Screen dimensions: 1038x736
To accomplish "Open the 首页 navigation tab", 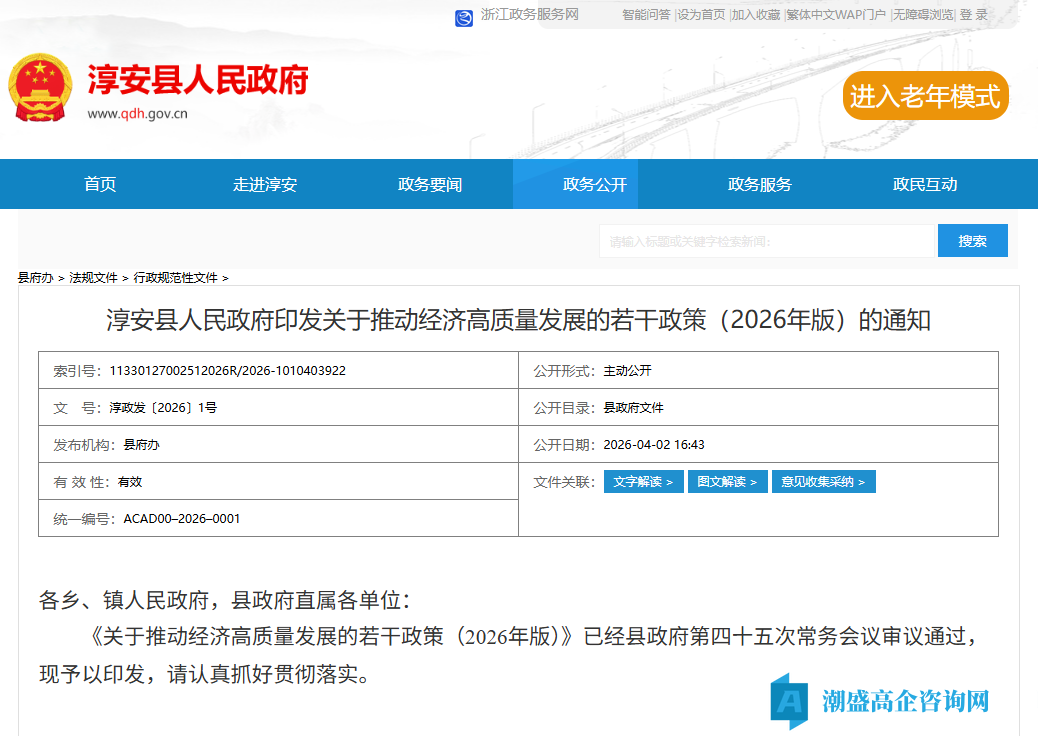I will (x=100, y=184).
